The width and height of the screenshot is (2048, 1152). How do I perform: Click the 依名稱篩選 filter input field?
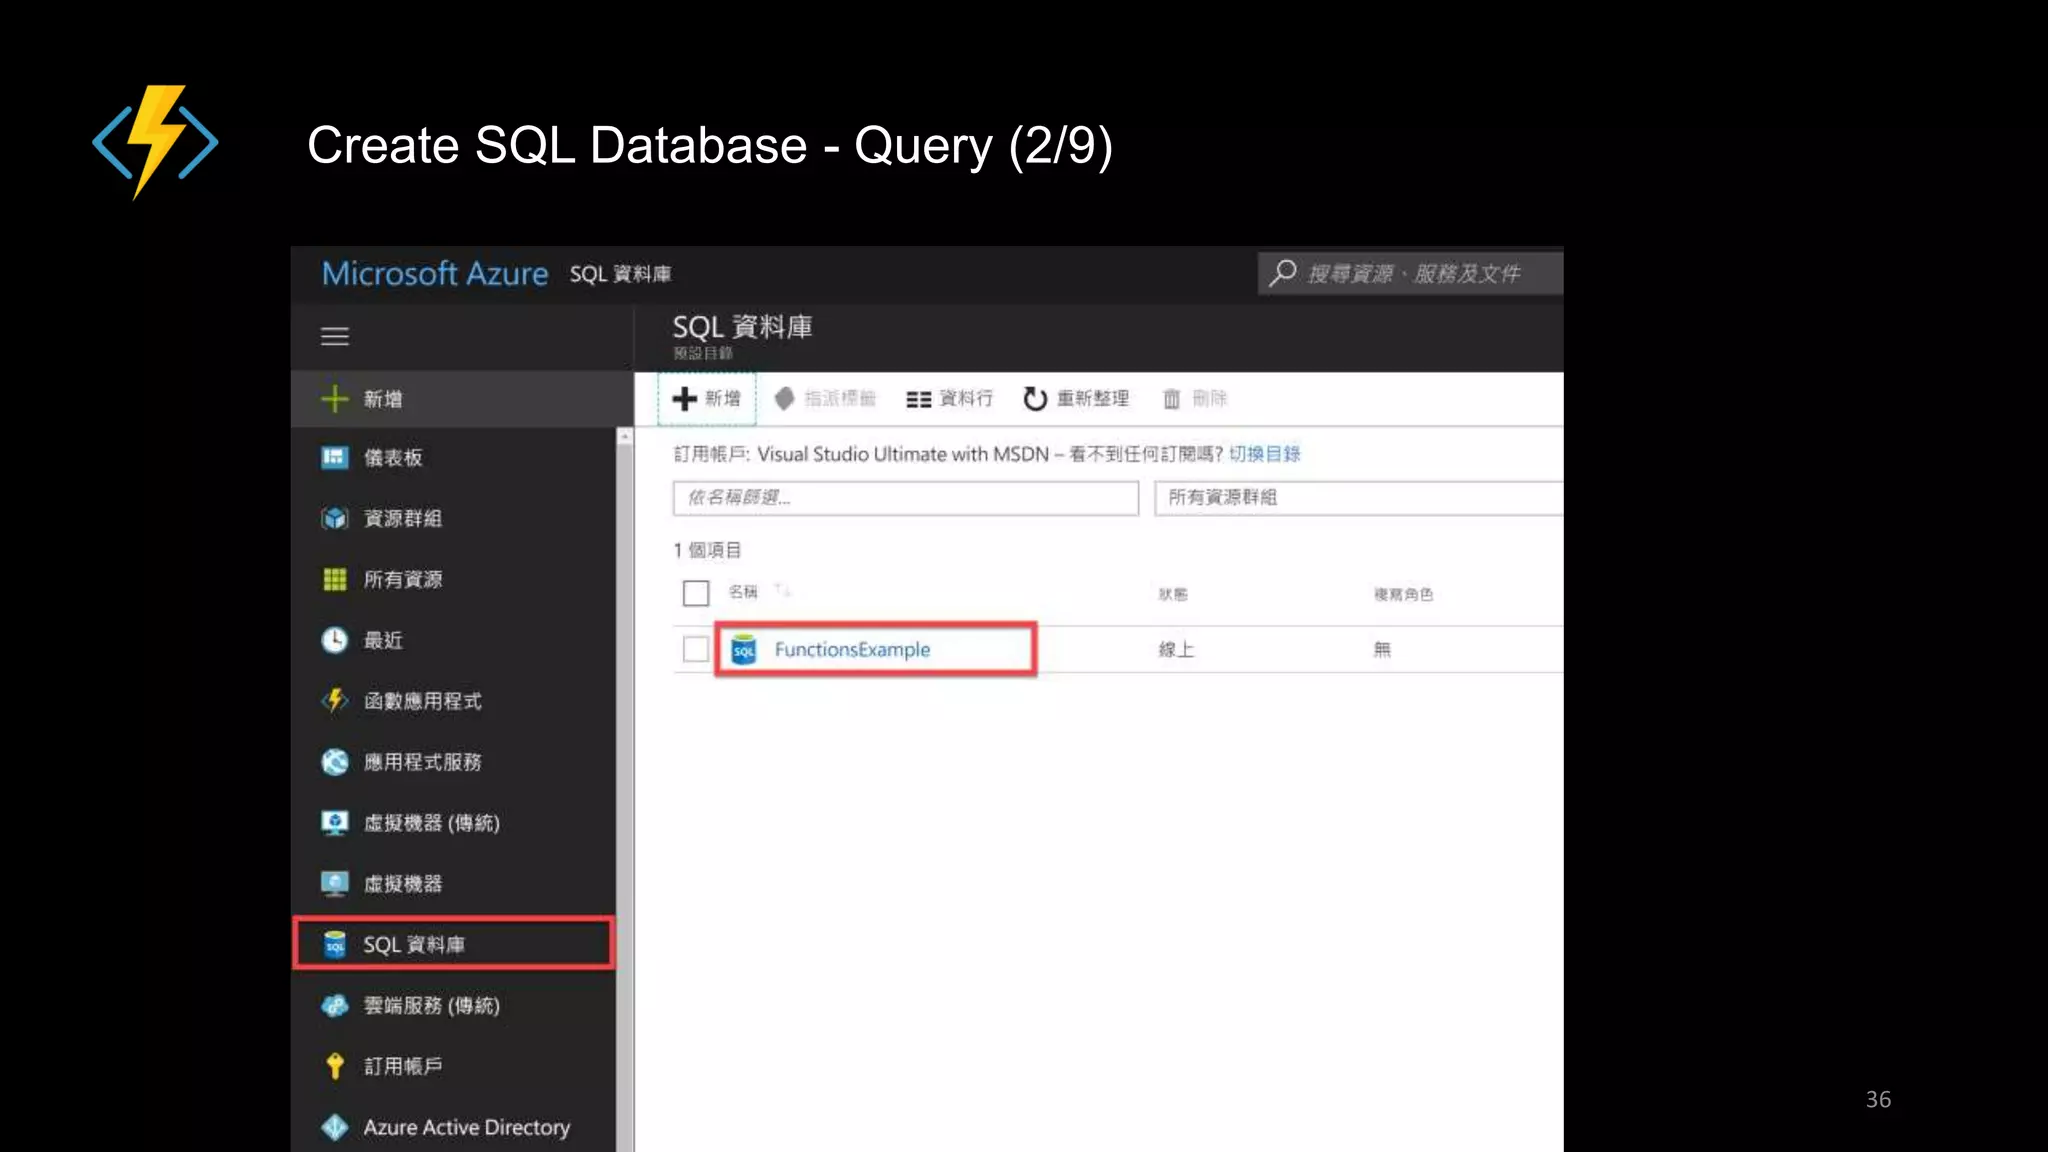click(x=906, y=498)
